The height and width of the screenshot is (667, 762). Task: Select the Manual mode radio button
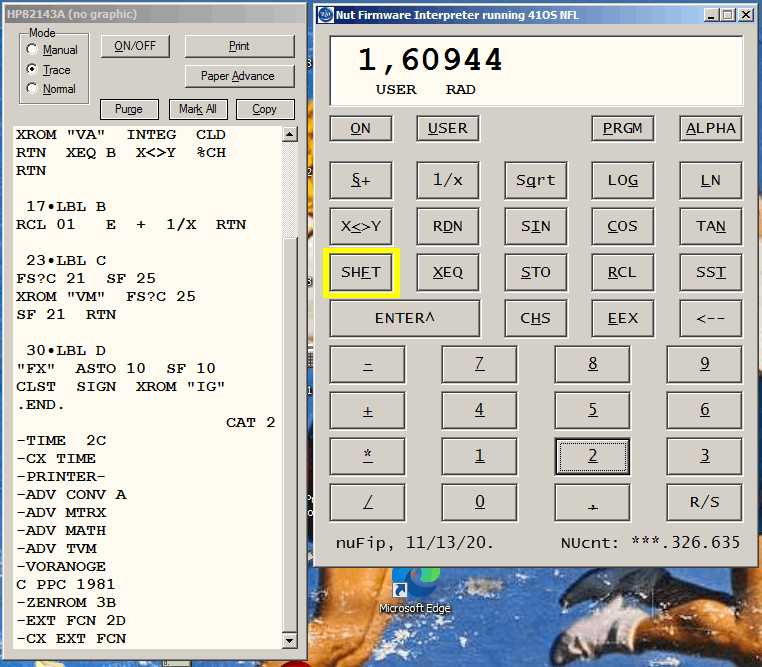[32, 50]
